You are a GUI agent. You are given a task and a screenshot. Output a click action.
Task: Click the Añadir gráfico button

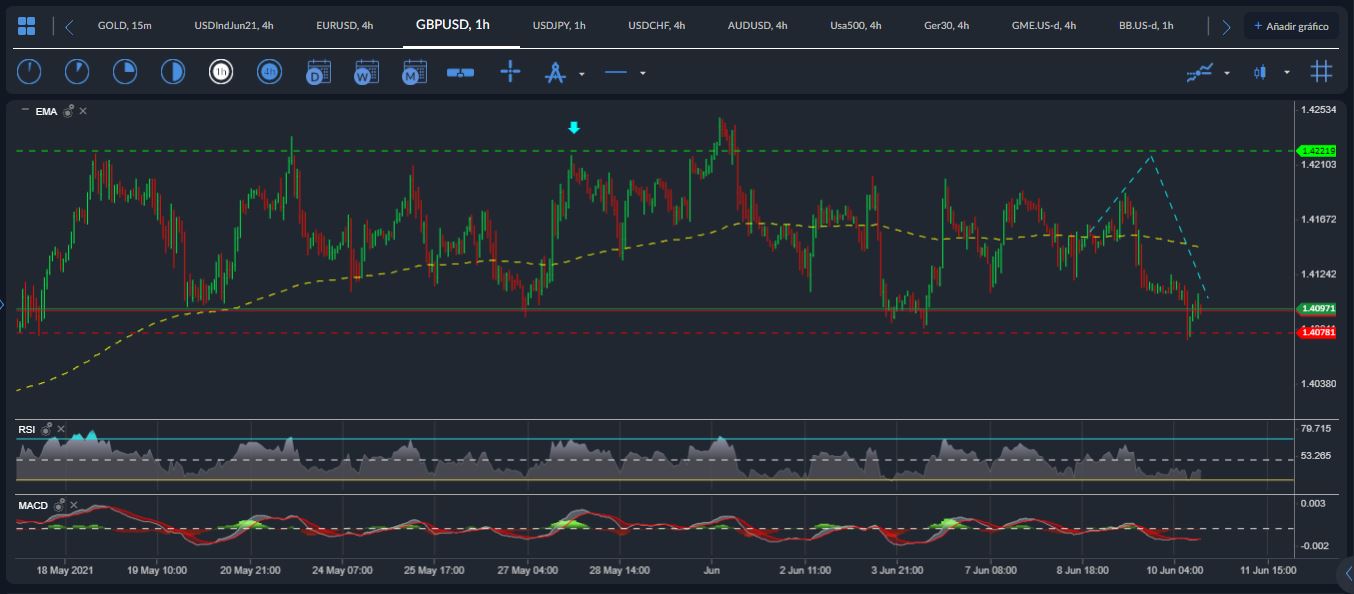point(1291,26)
